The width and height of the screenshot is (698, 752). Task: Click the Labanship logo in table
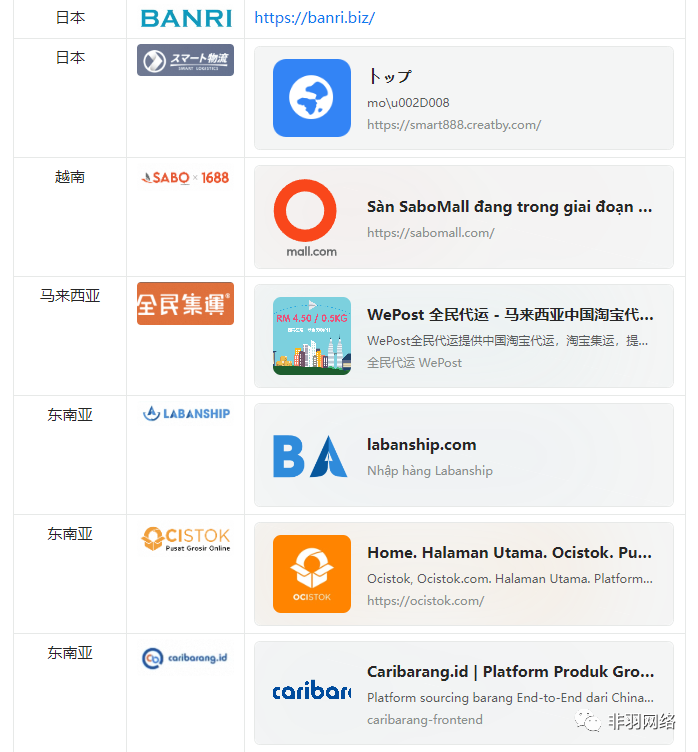tap(186, 414)
